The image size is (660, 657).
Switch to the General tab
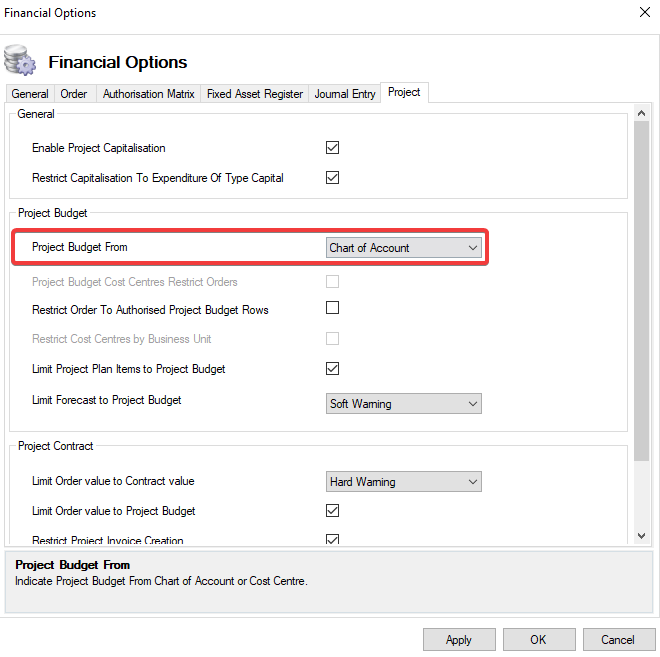30,94
